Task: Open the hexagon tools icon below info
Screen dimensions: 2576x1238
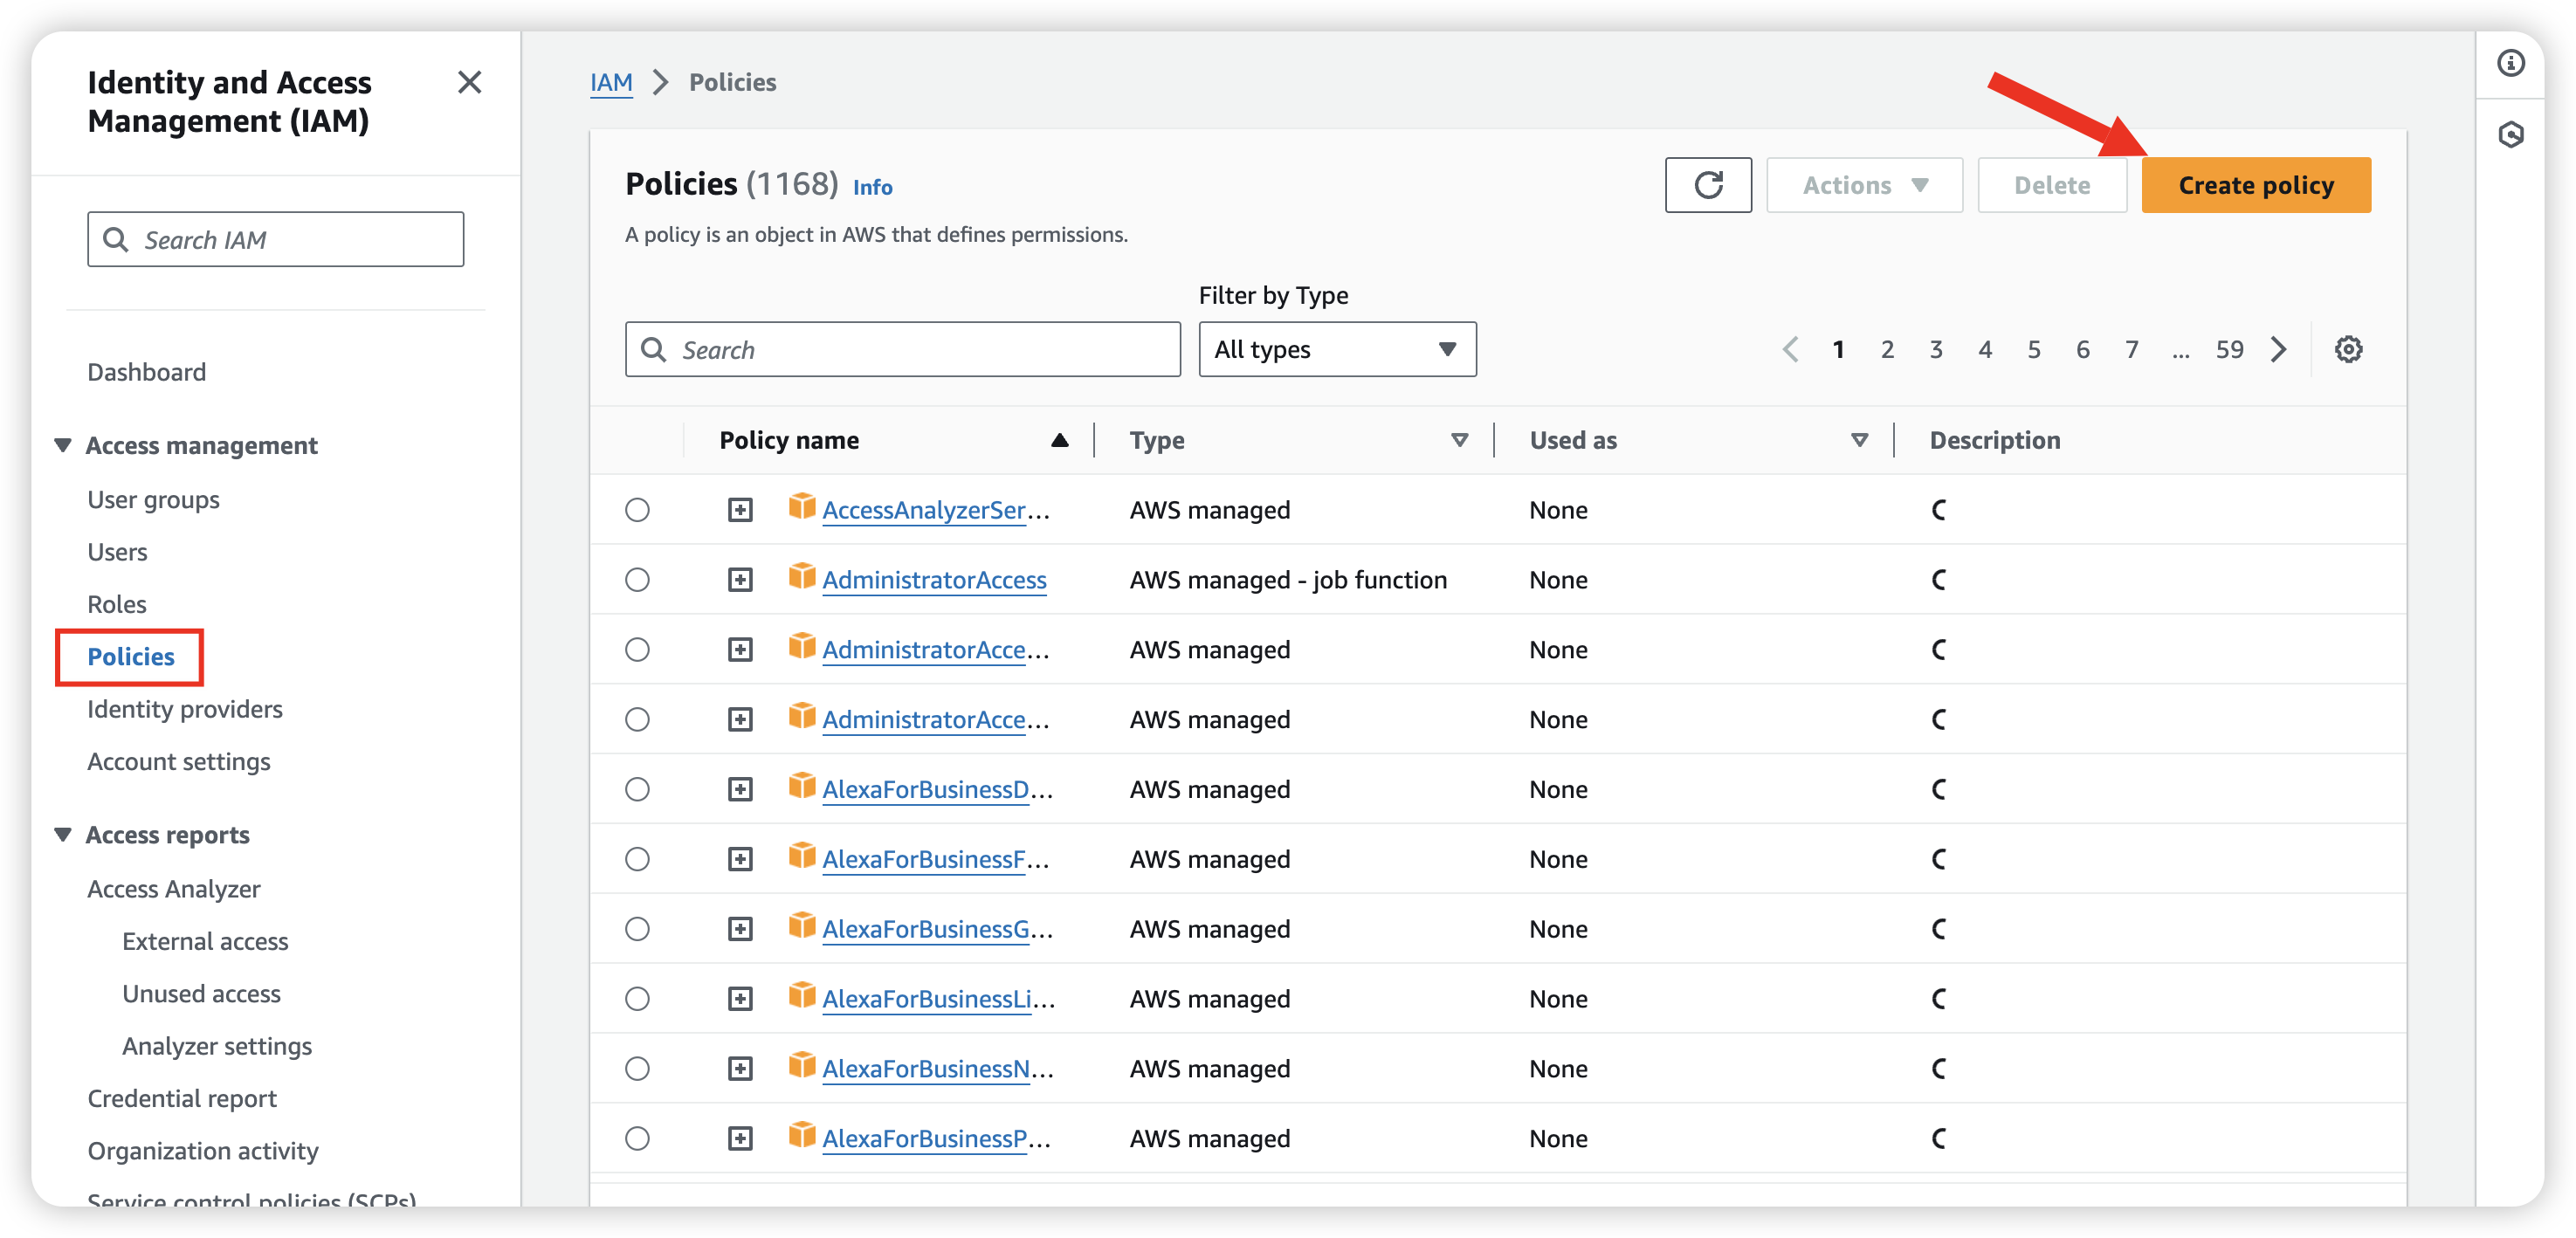Action: [x=2510, y=134]
